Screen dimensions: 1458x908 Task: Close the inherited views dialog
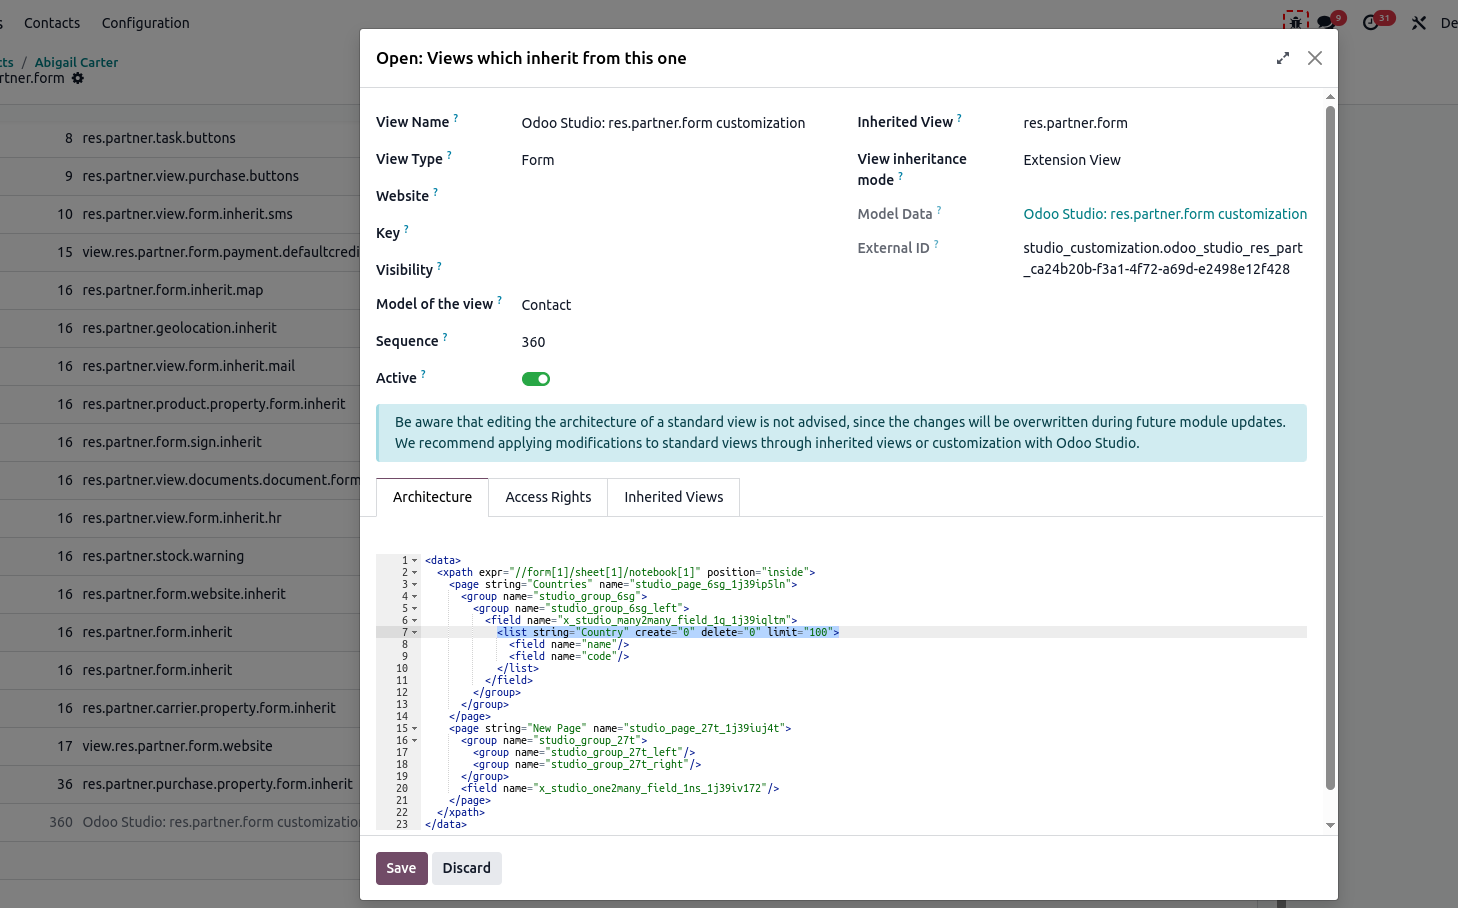tap(1315, 58)
